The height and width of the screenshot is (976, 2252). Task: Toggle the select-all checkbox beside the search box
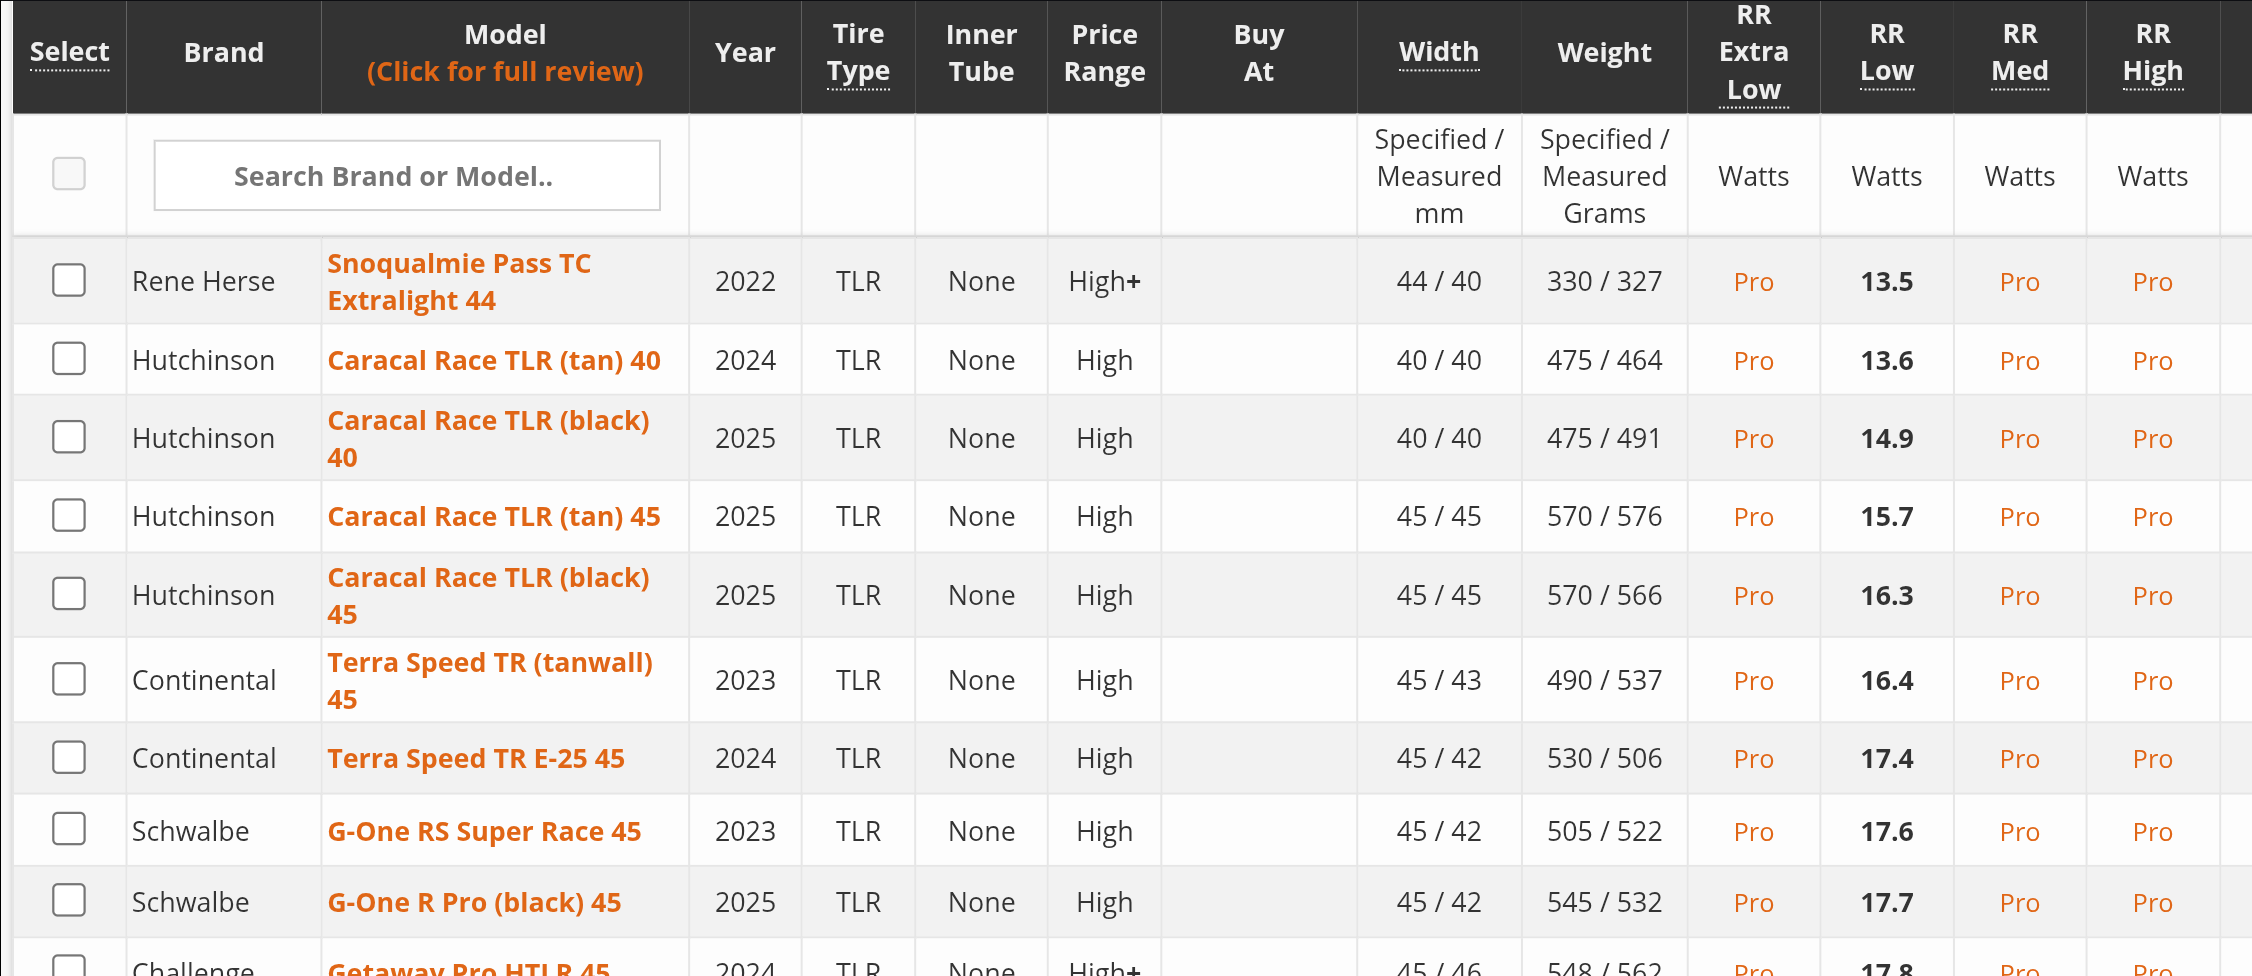(x=69, y=174)
